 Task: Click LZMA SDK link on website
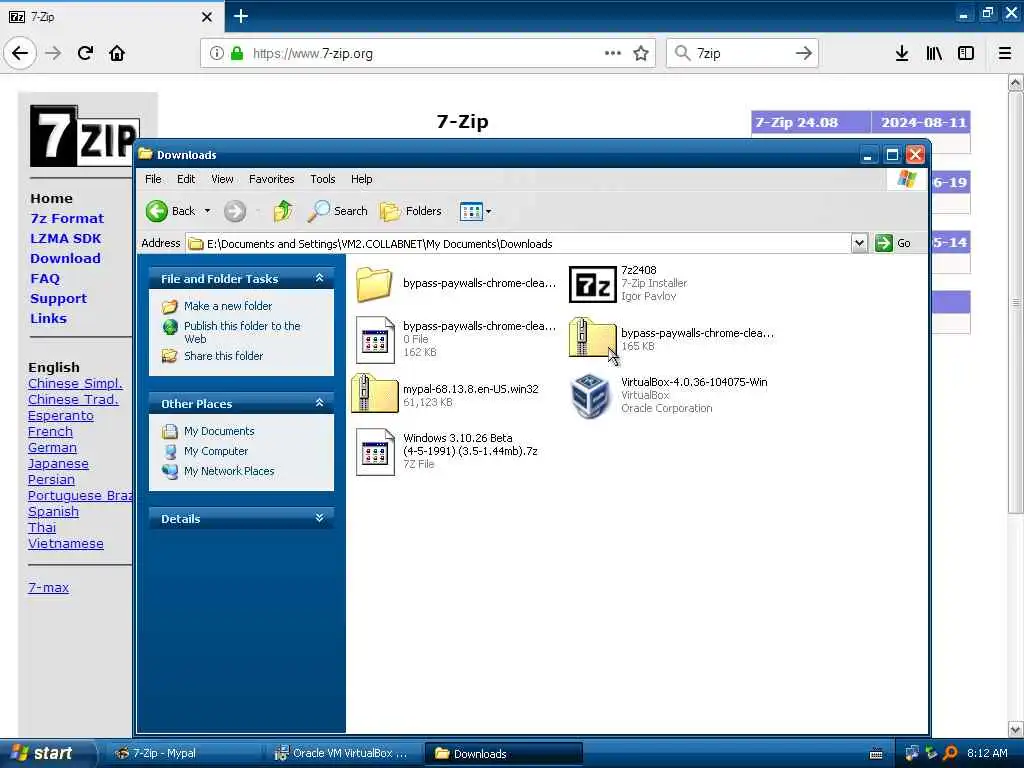point(65,238)
